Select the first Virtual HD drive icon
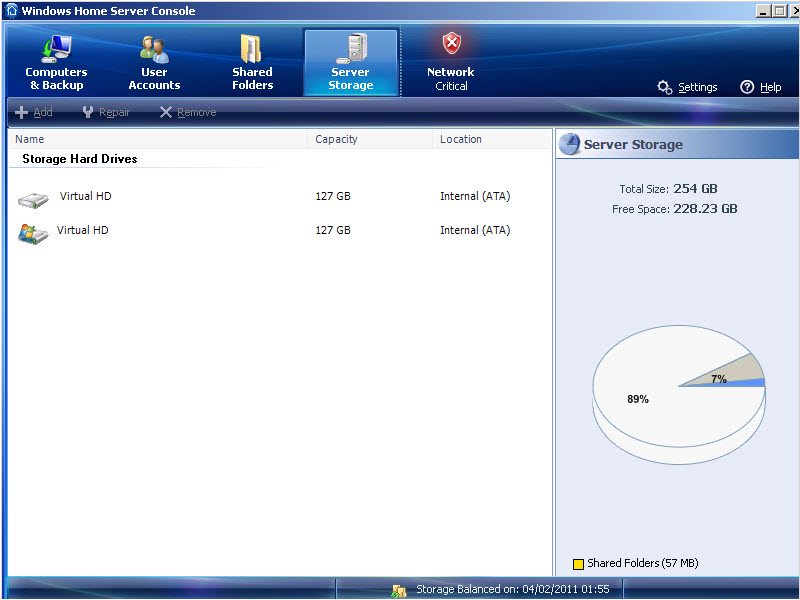The height and width of the screenshot is (600, 800). pyautogui.click(x=33, y=200)
